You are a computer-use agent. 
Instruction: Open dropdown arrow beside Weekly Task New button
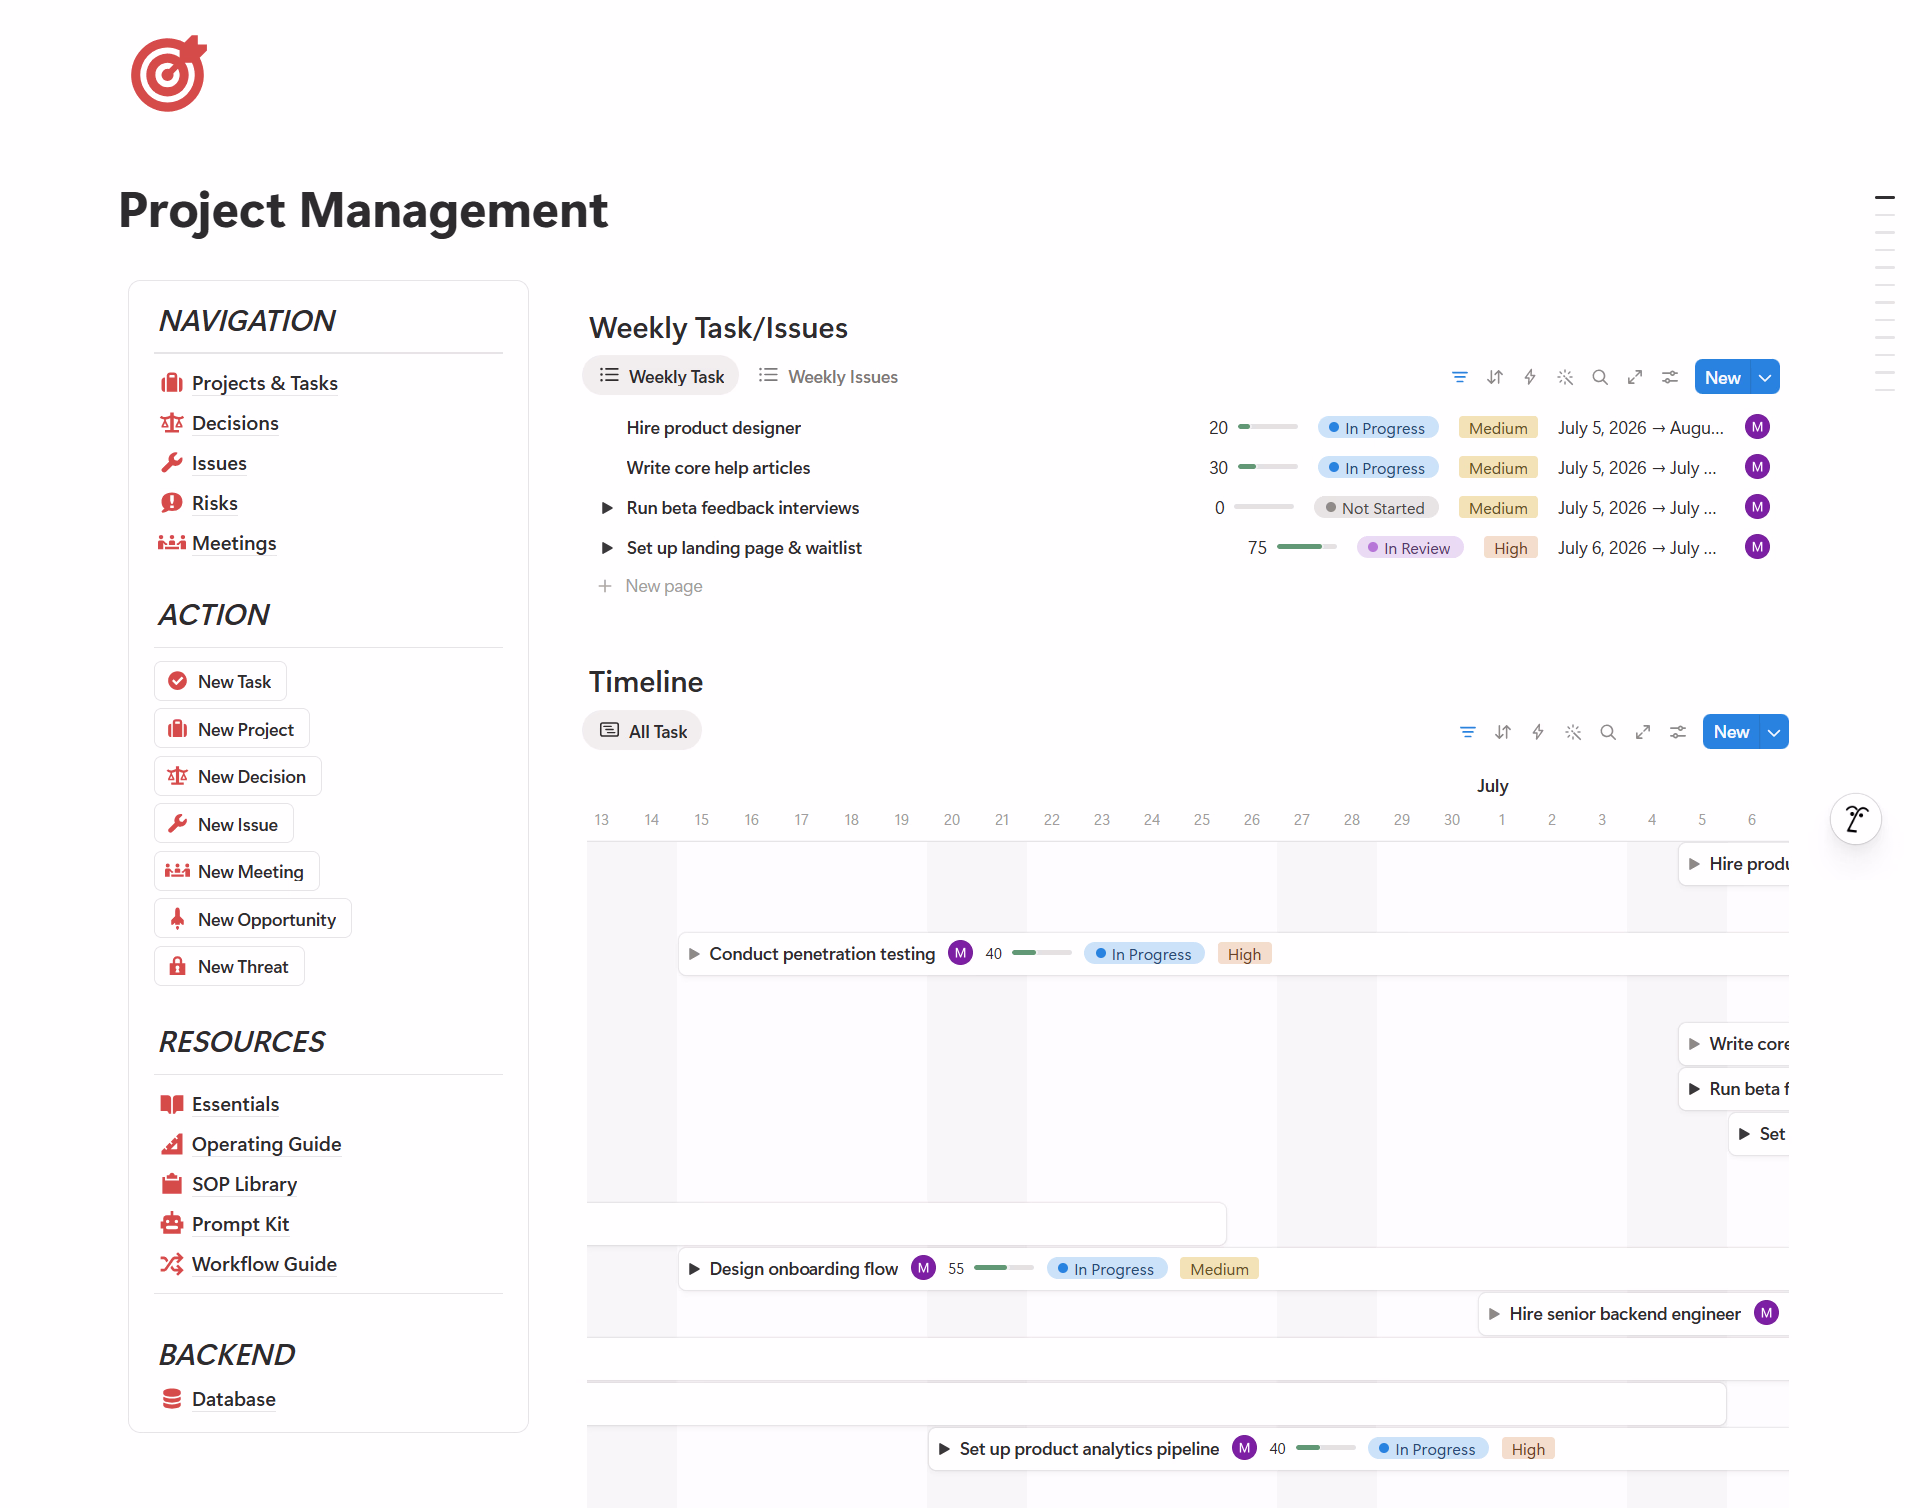[x=1765, y=377]
